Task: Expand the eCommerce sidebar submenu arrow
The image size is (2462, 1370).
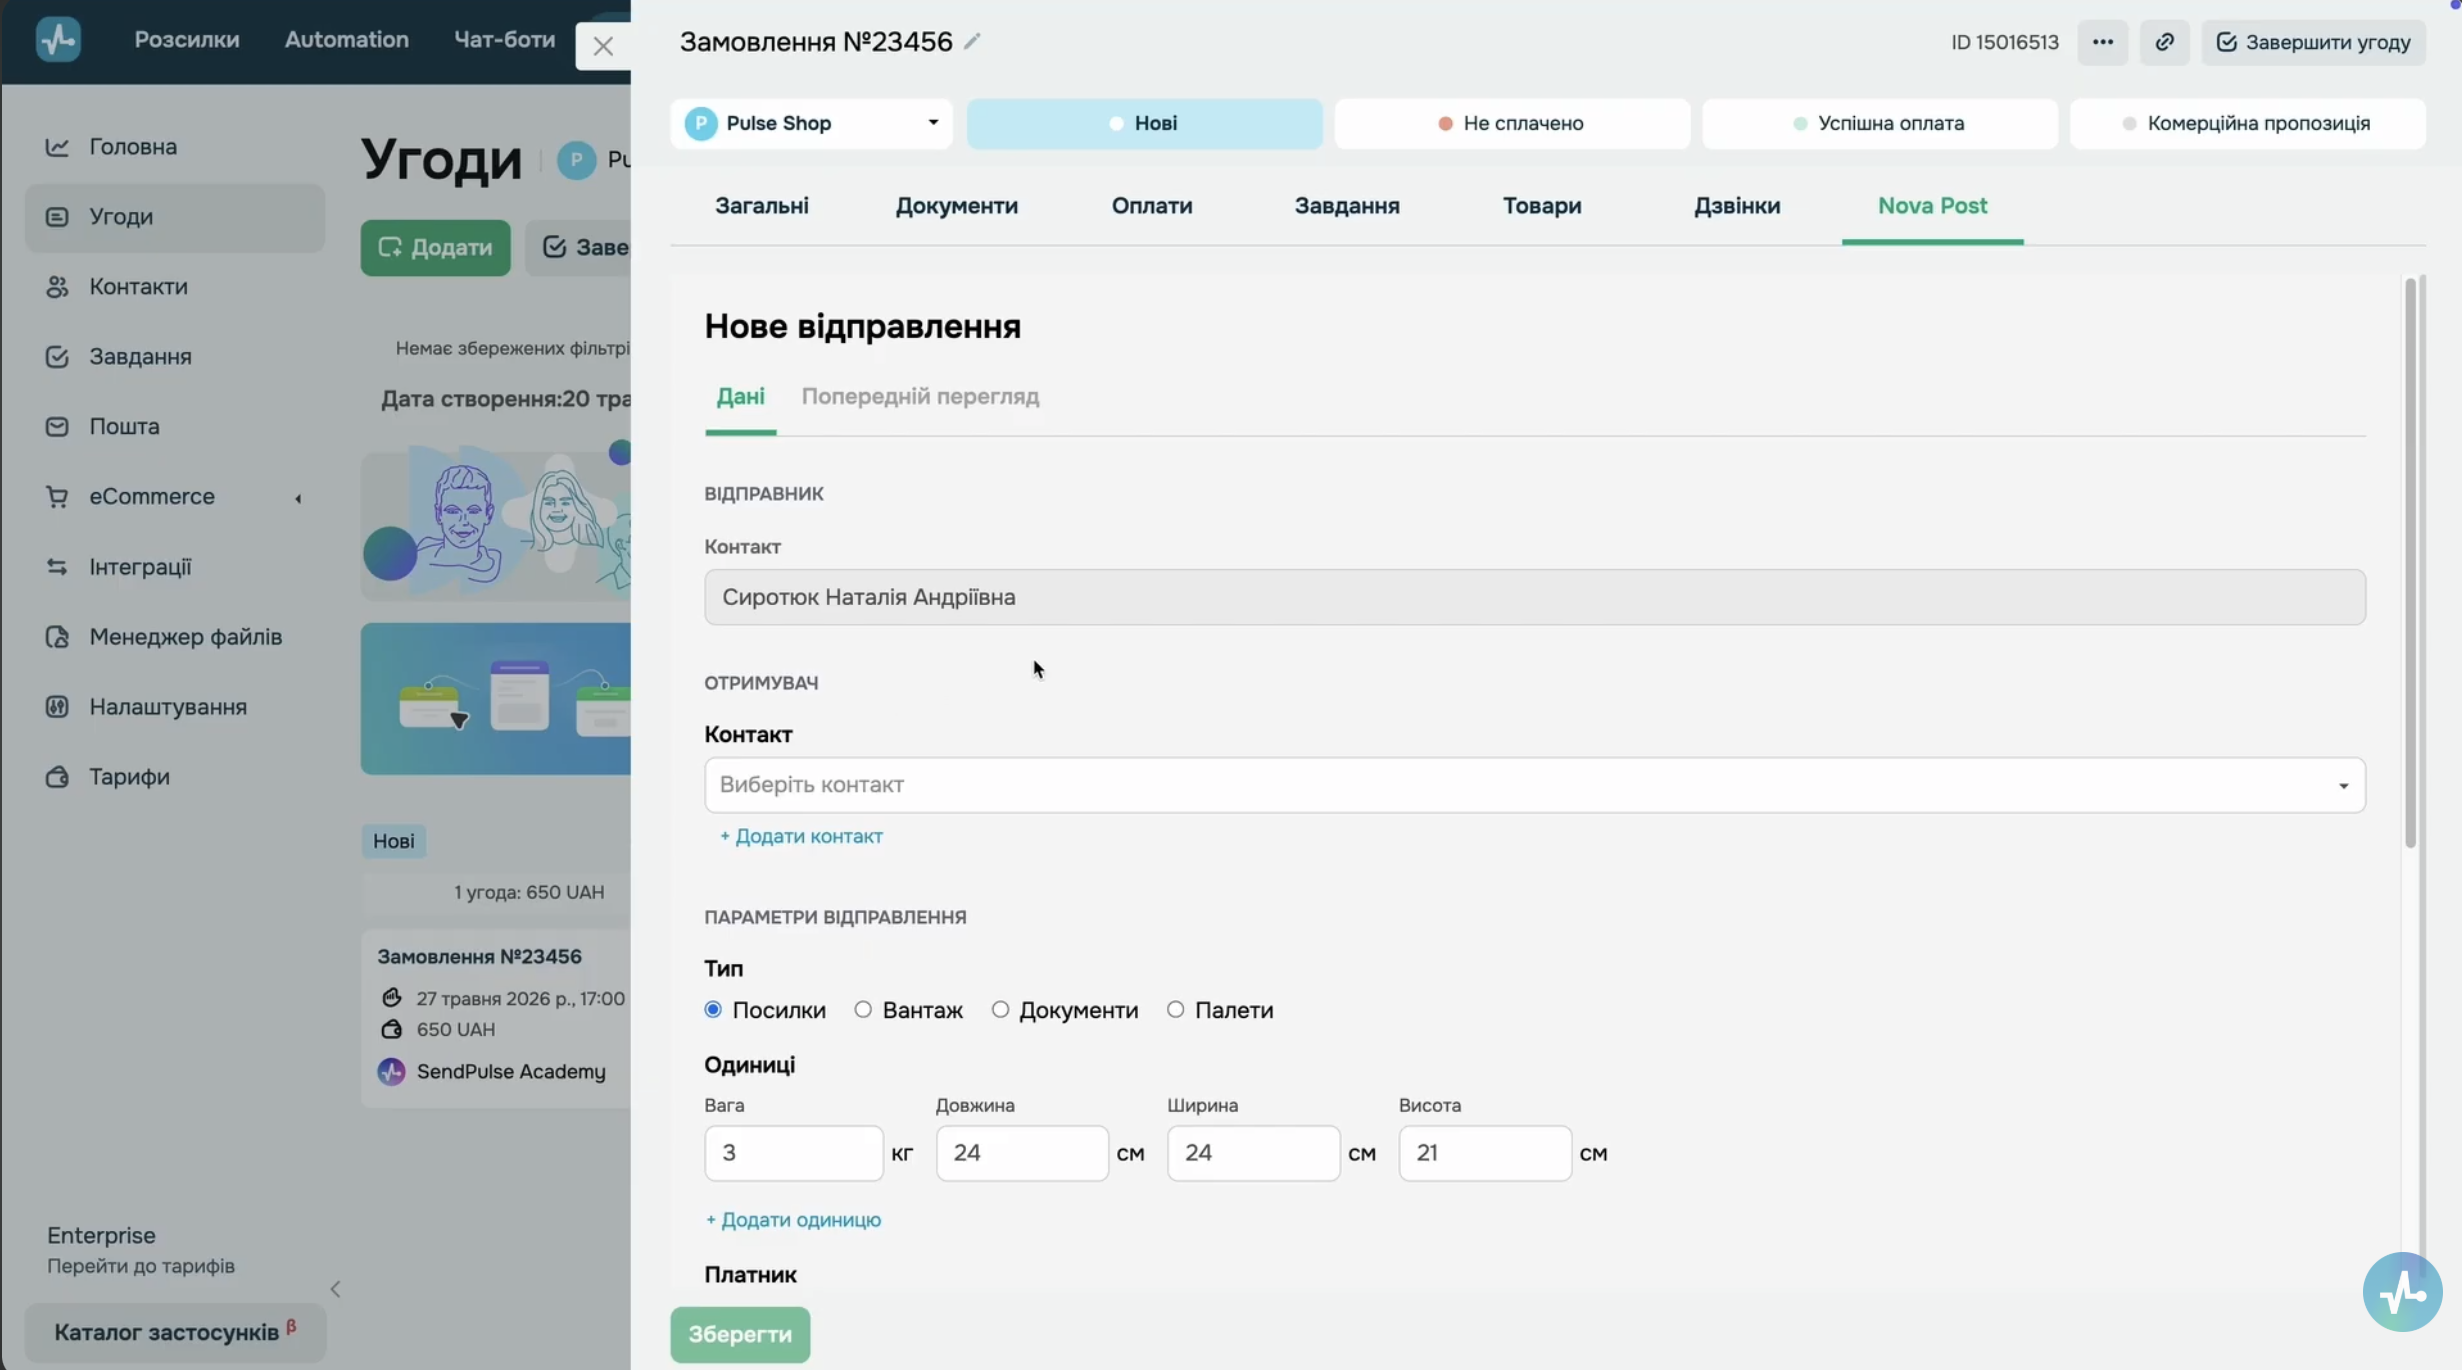Action: tap(298, 498)
